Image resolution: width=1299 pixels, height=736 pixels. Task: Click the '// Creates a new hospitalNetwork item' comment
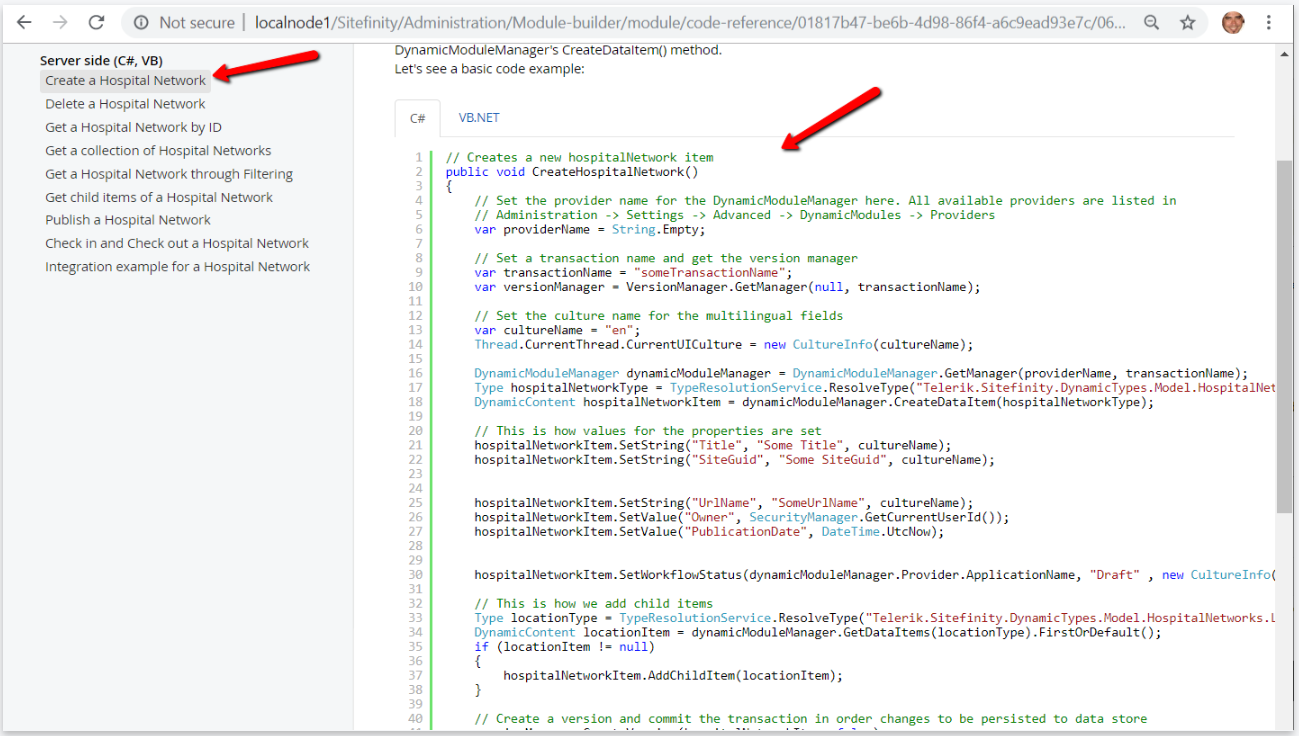point(580,157)
